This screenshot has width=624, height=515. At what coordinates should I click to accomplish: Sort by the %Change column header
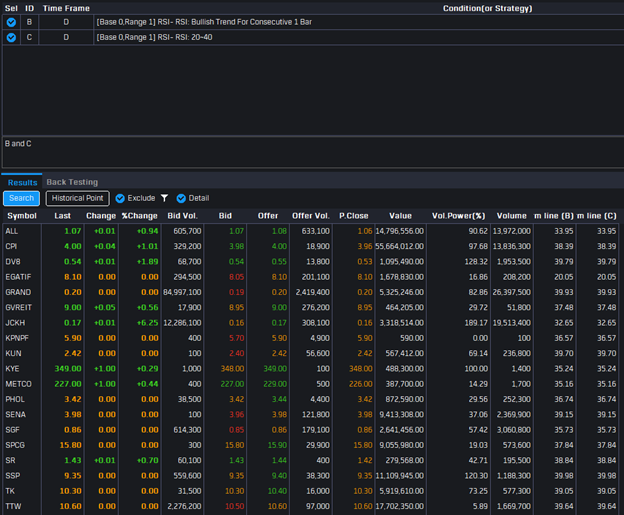tap(139, 215)
